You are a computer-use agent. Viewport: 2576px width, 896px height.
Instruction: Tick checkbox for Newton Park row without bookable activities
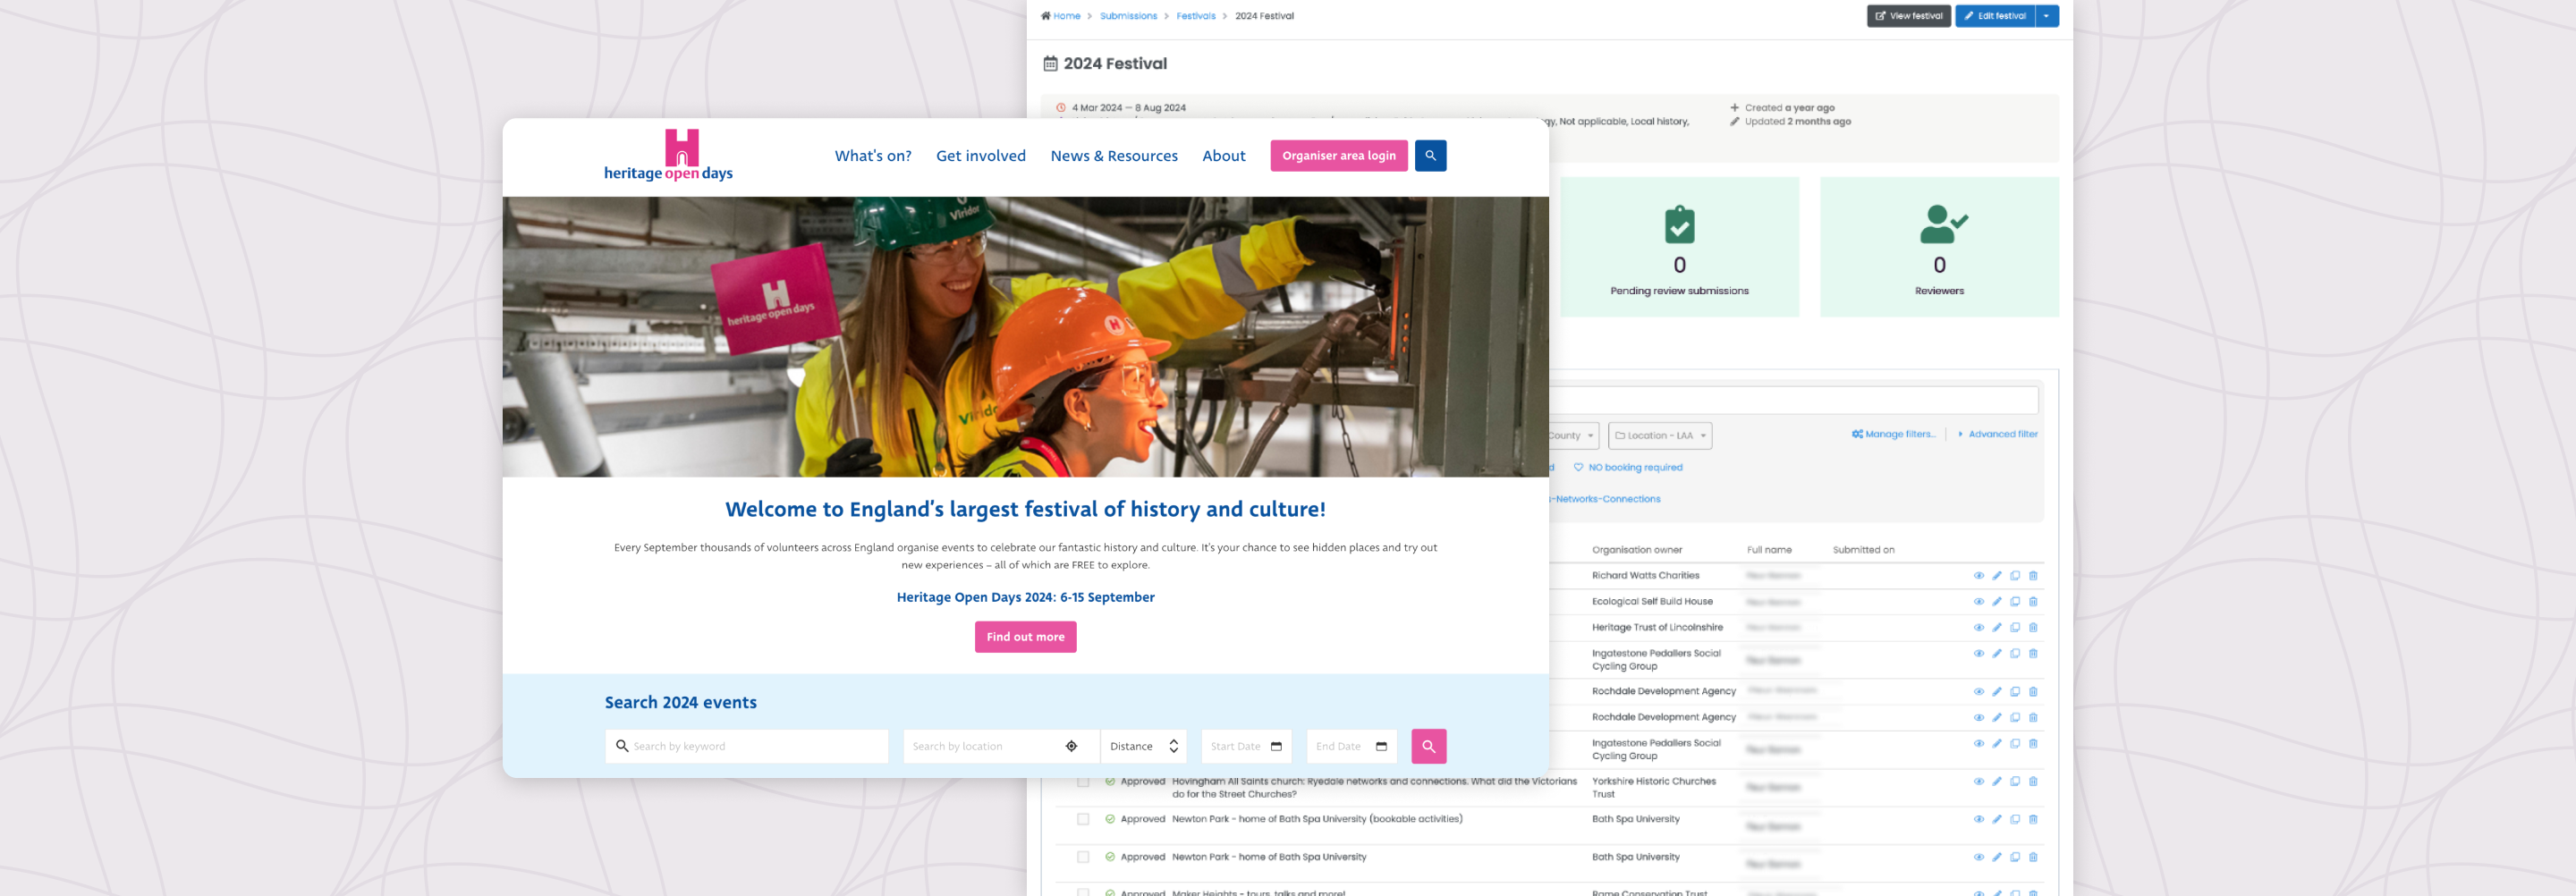coord(1083,857)
